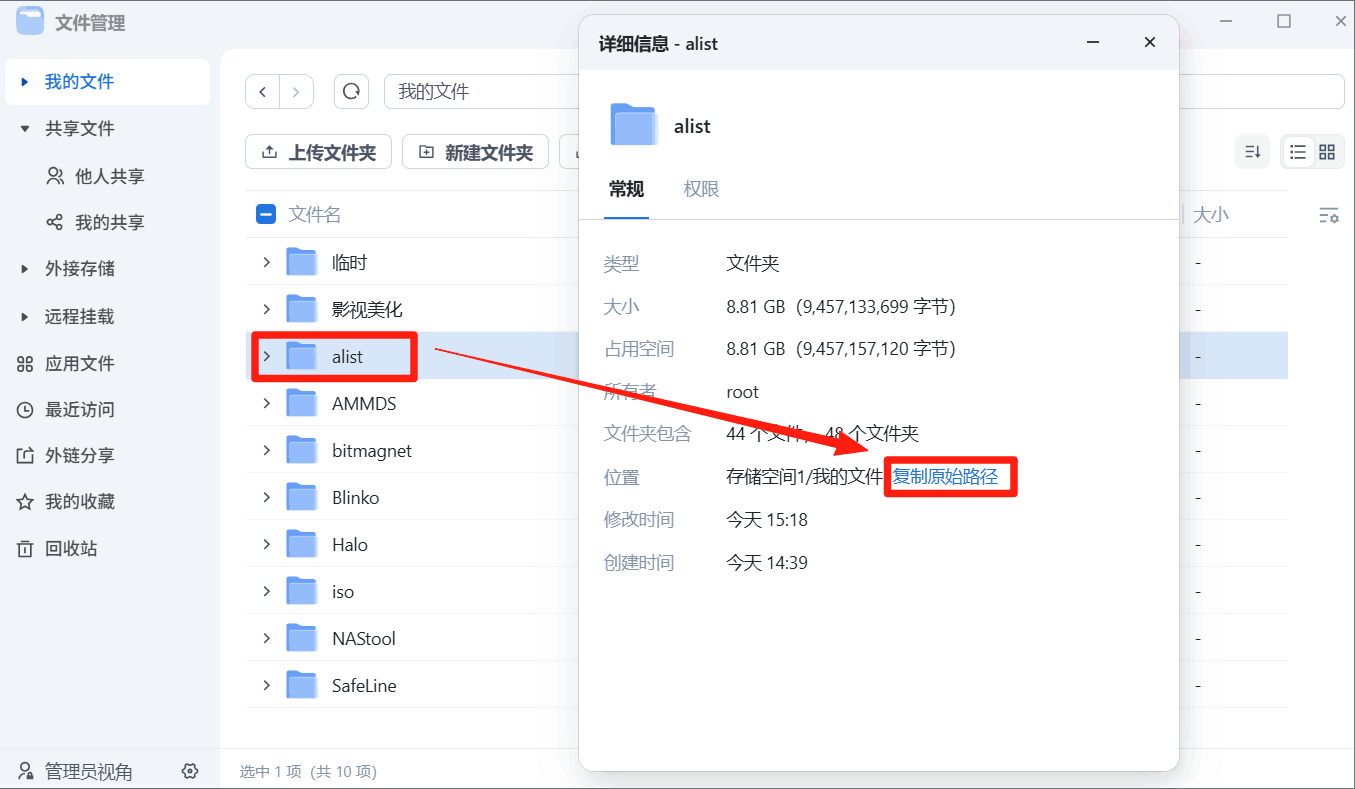This screenshot has height=789, width=1355.
Task: Open 回收站 recycle bin
Action: click(x=70, y=548)
